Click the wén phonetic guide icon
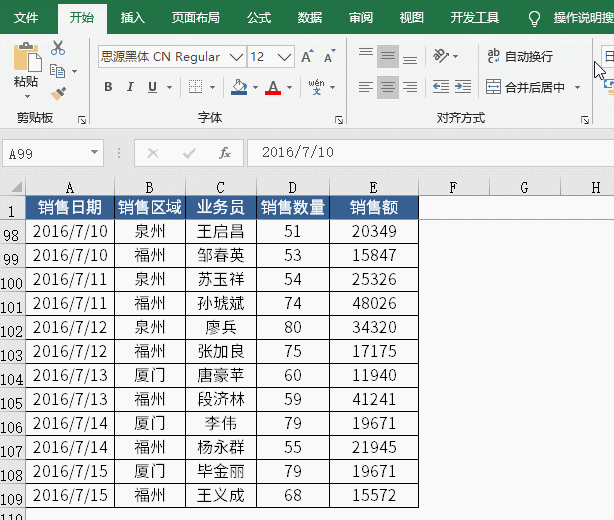 pos(316,87)
